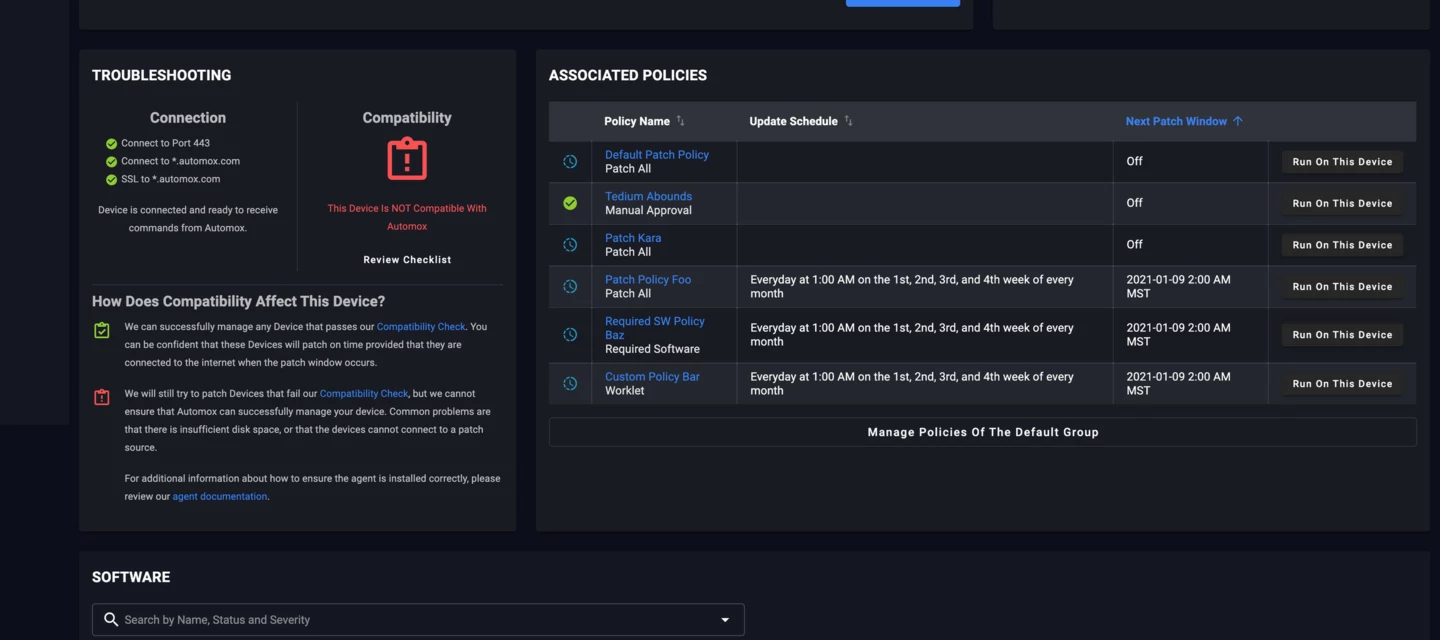Open the Required SW Policy Baz link
This screenshot has width=1440, height=640.
tap(655, 328)
